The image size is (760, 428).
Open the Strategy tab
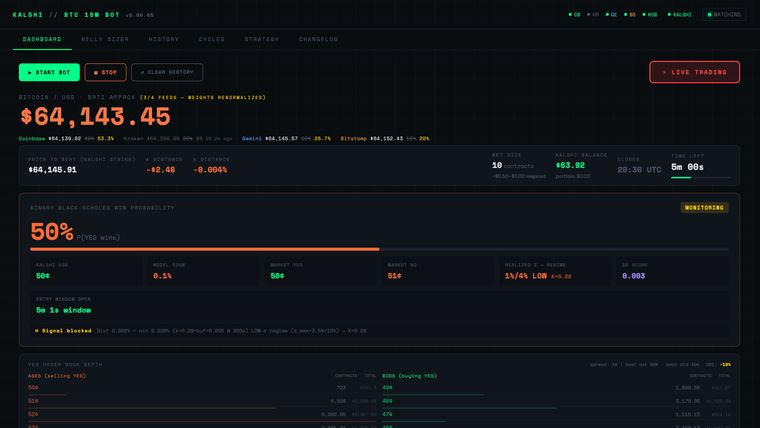[262, 39]
